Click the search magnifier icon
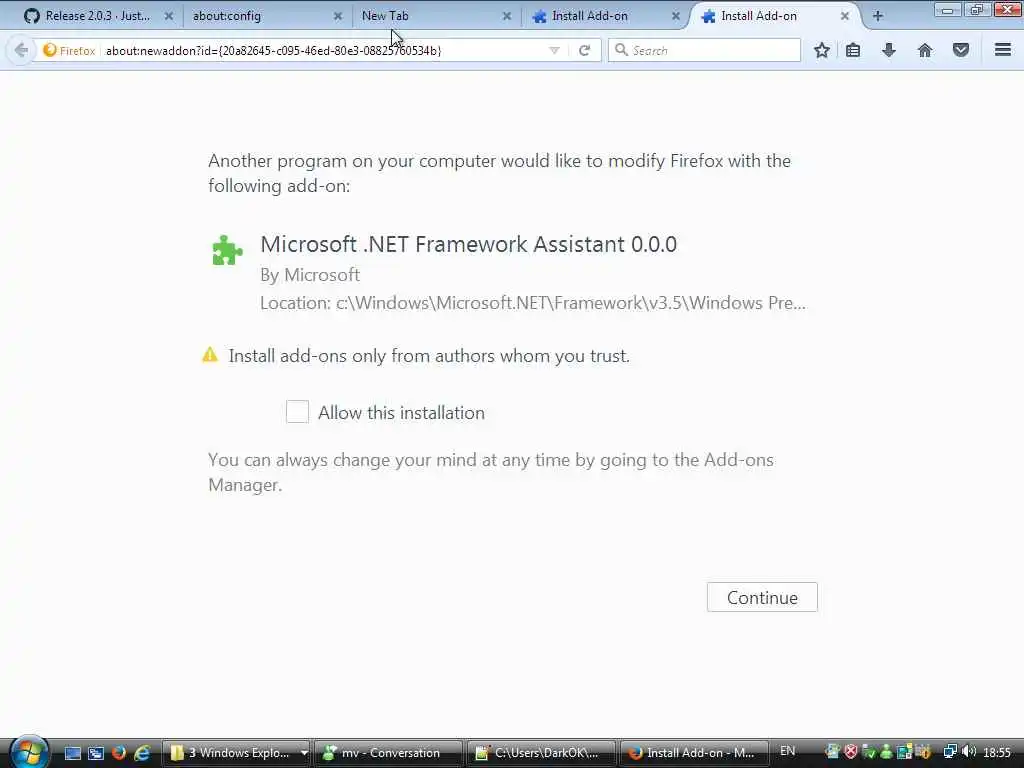This screenshot has height=768, width=1024. click(x=622, y=50)
